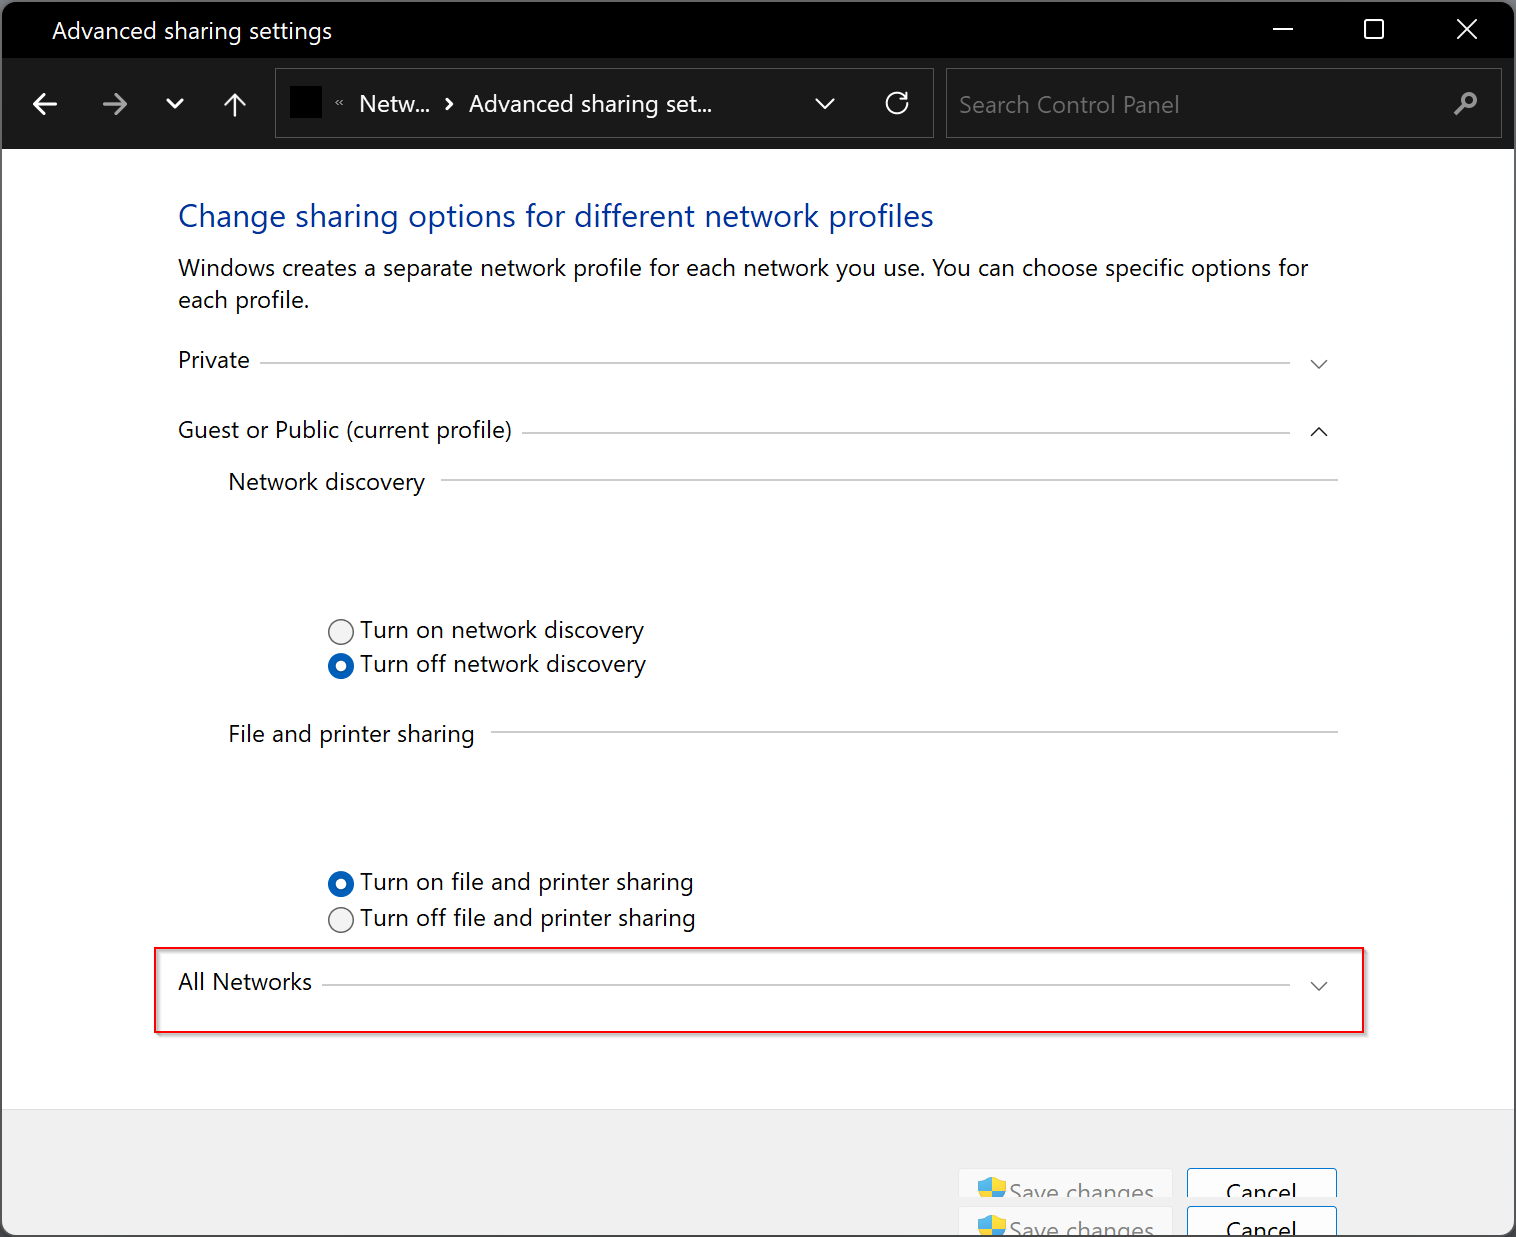Go forward using the right arrow
The width and height of the screenshot is (1516, 1237).
pos(115,104)
